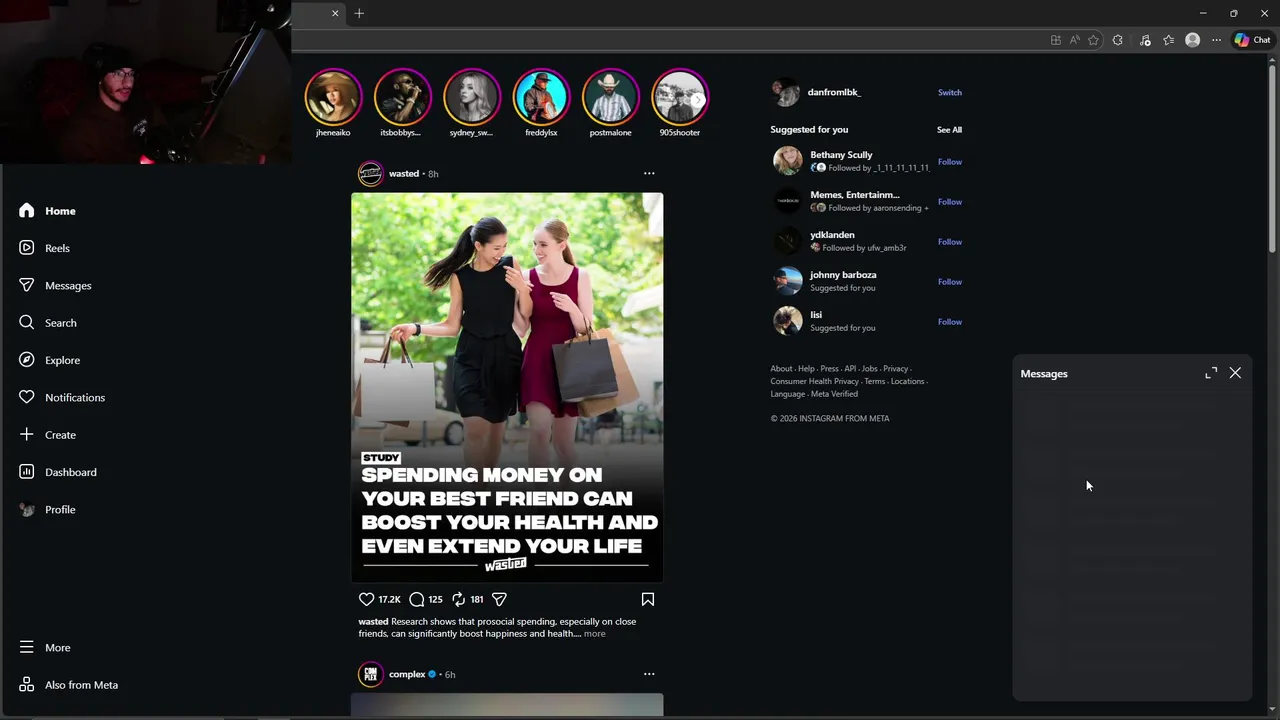Go to Home in the sidebar
The image size is (1280, 720).
(x=47, y=211)
